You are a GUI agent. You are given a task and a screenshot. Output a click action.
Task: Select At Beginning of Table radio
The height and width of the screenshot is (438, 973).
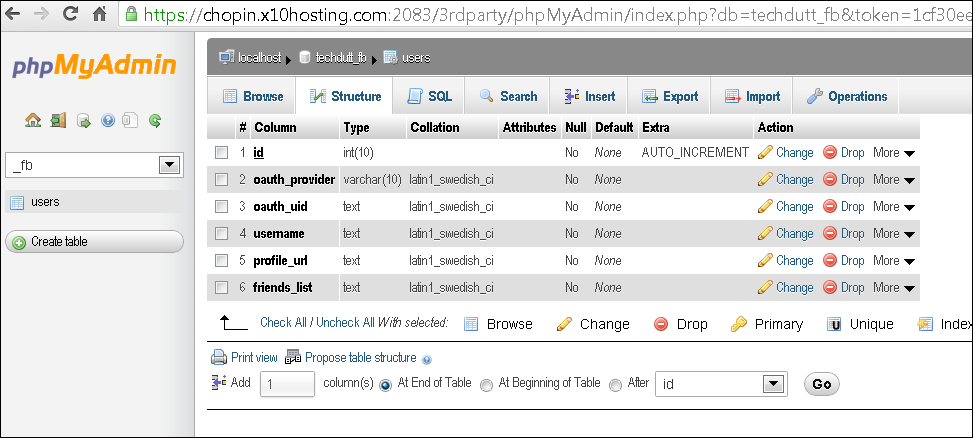[x=487, y=385]
